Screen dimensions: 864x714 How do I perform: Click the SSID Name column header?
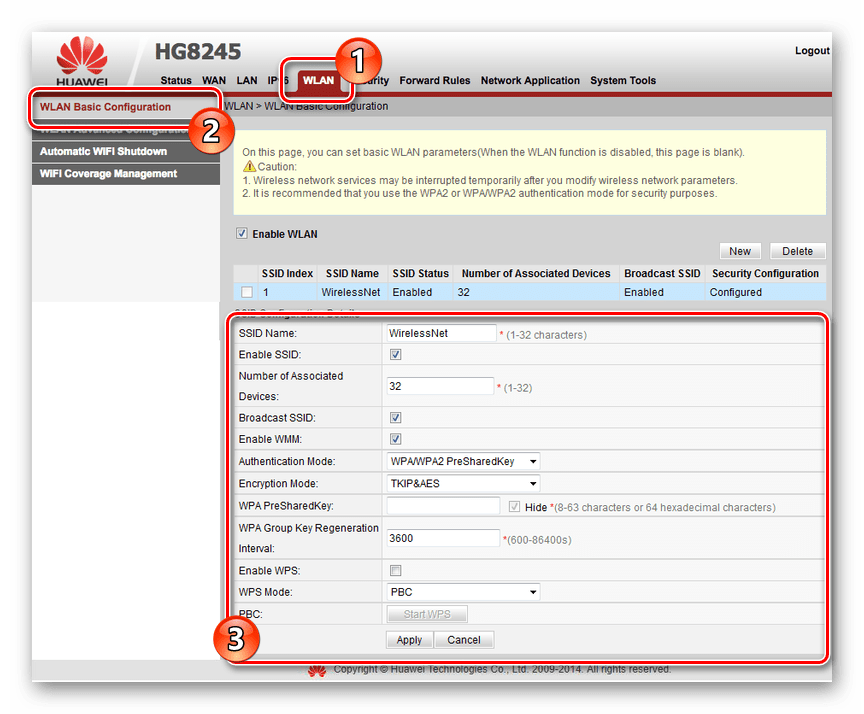pyautogui.click(x=352, y=274)
